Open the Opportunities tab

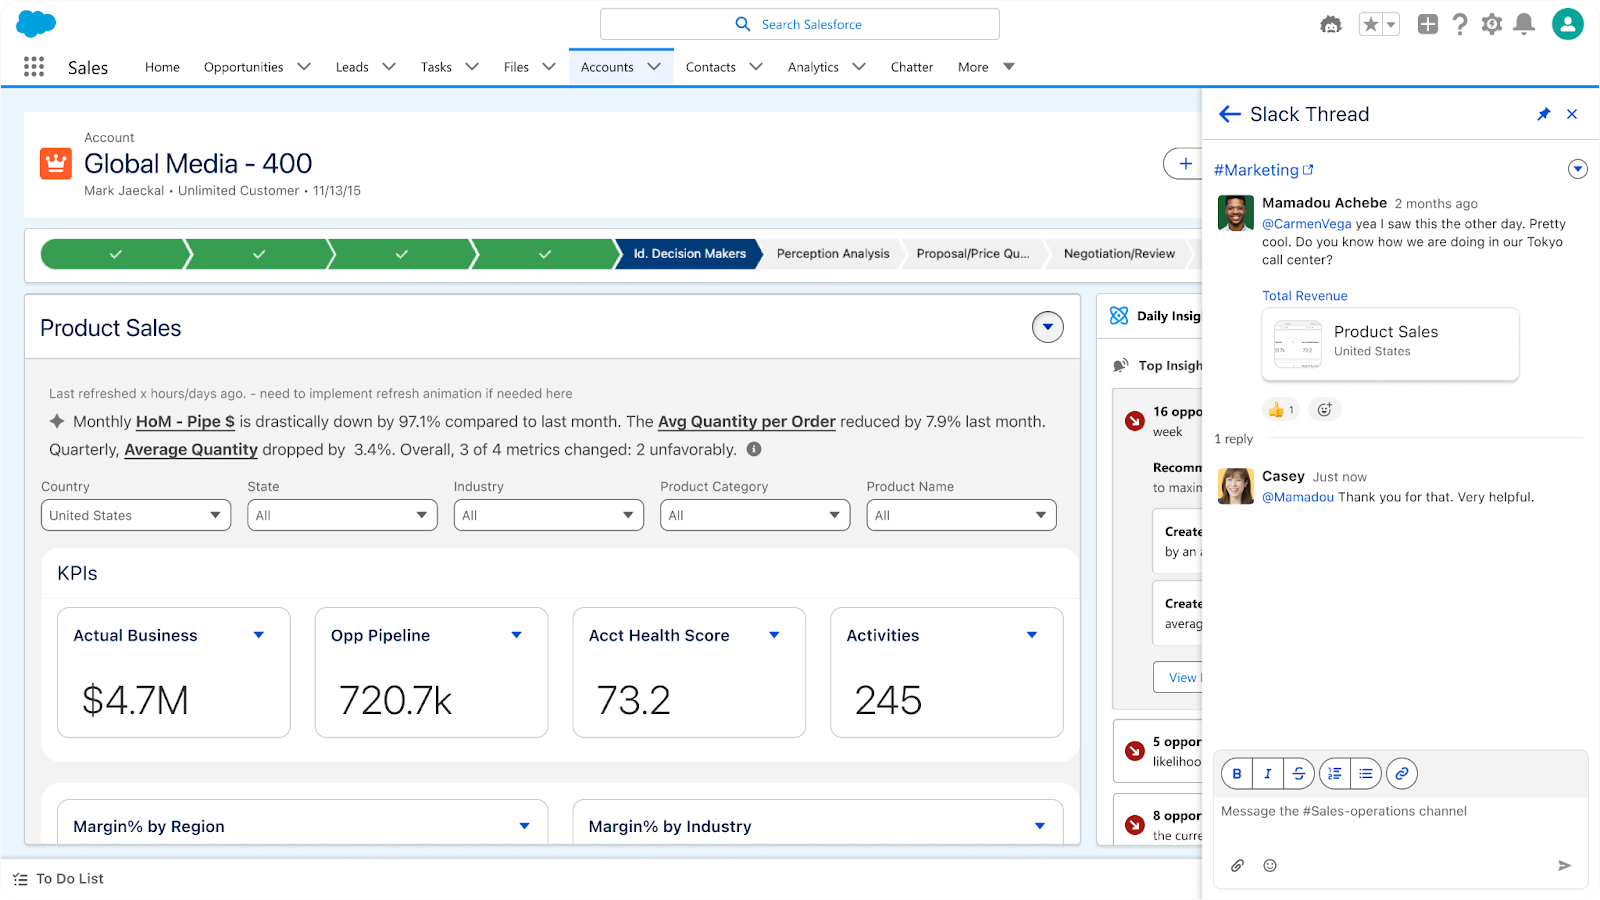click(x=243, y=67)
